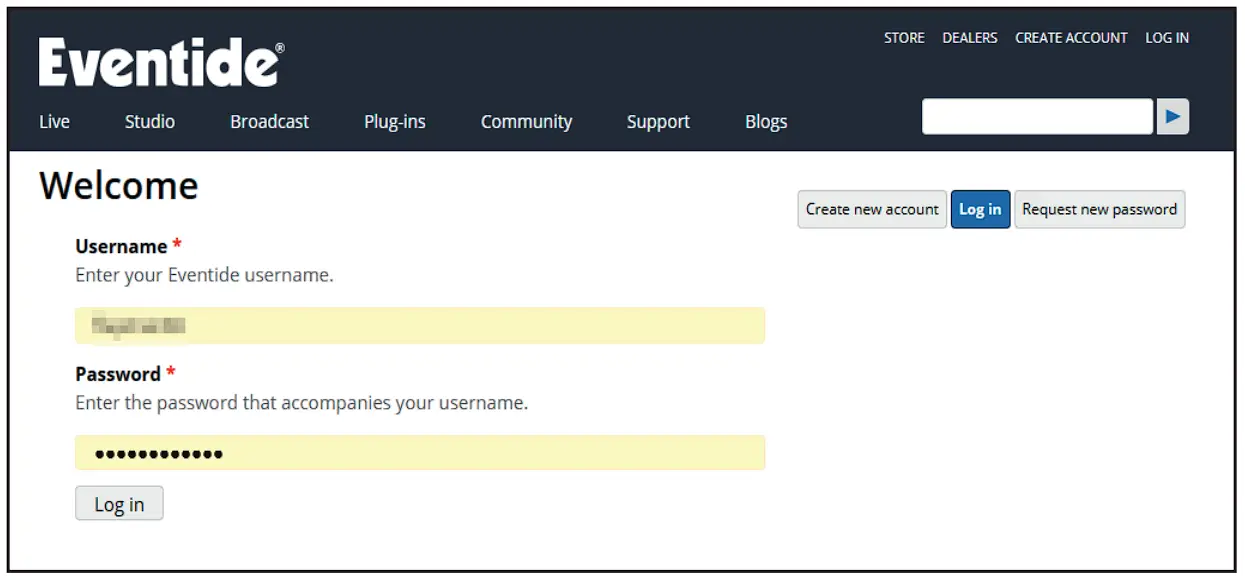Viewport: 1245px width, 580px height.
Task: Open Request new password tab
Action: (x=1100, y=209)
